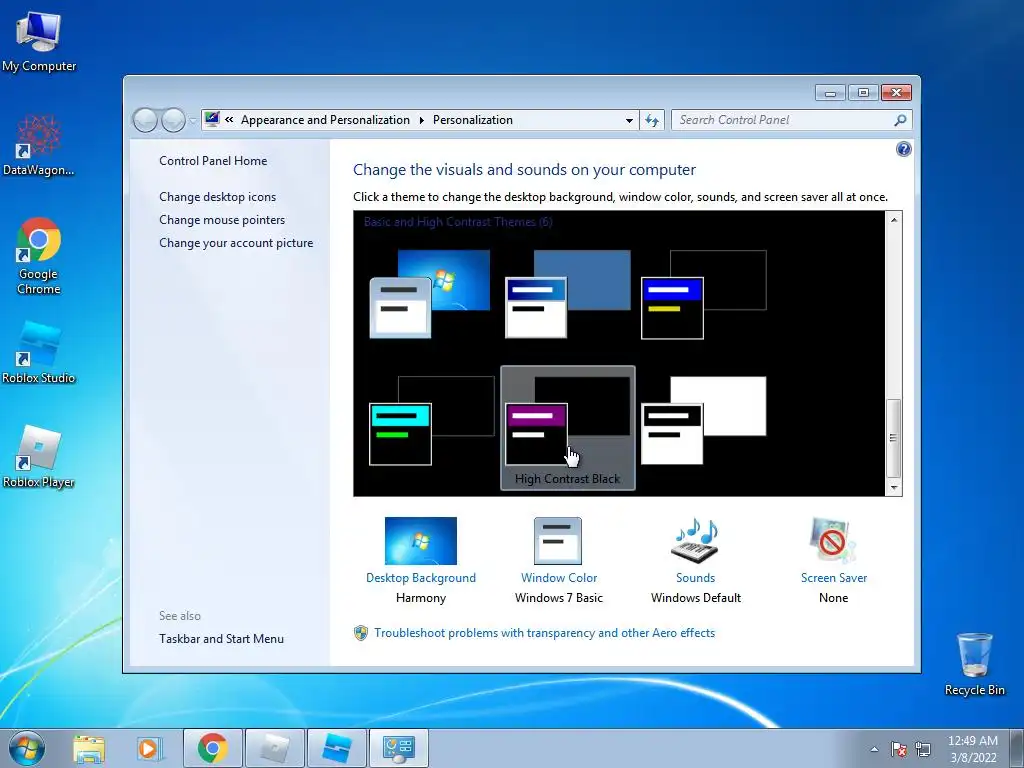This screenshot has height=768, width=1024.
Task: Open Windows Explorer from the taskbar
Action: [89, 749]
